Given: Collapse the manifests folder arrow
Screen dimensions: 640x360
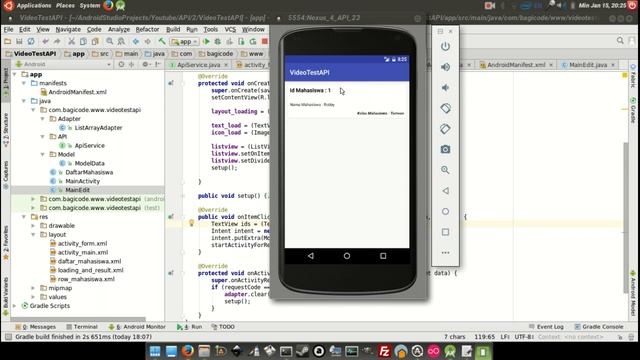Looking at the screenshot, I should [24, 83].
